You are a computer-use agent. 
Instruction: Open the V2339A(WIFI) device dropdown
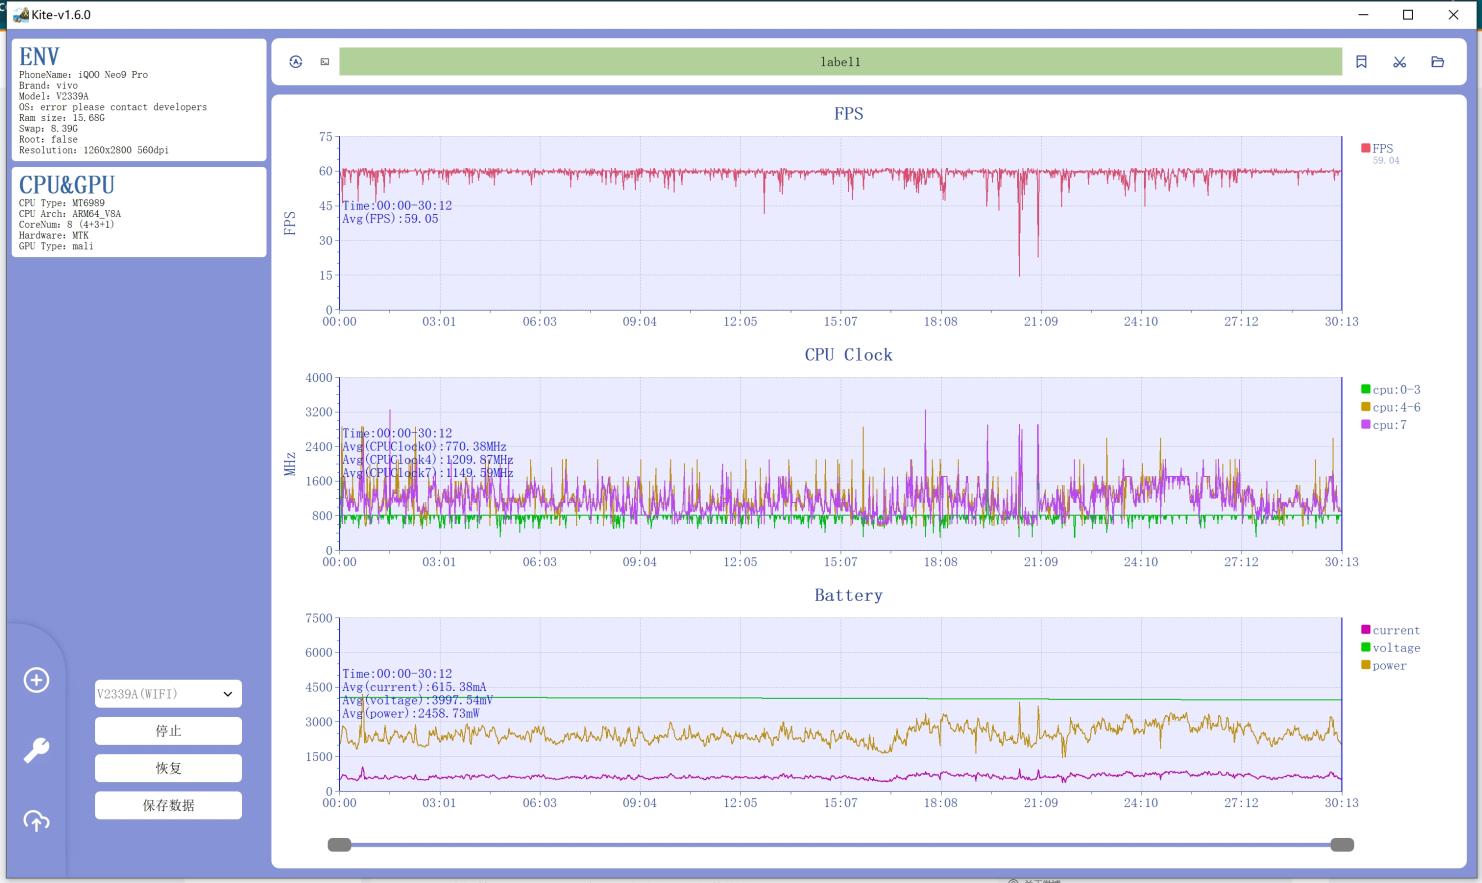click(x=168, y=694)
